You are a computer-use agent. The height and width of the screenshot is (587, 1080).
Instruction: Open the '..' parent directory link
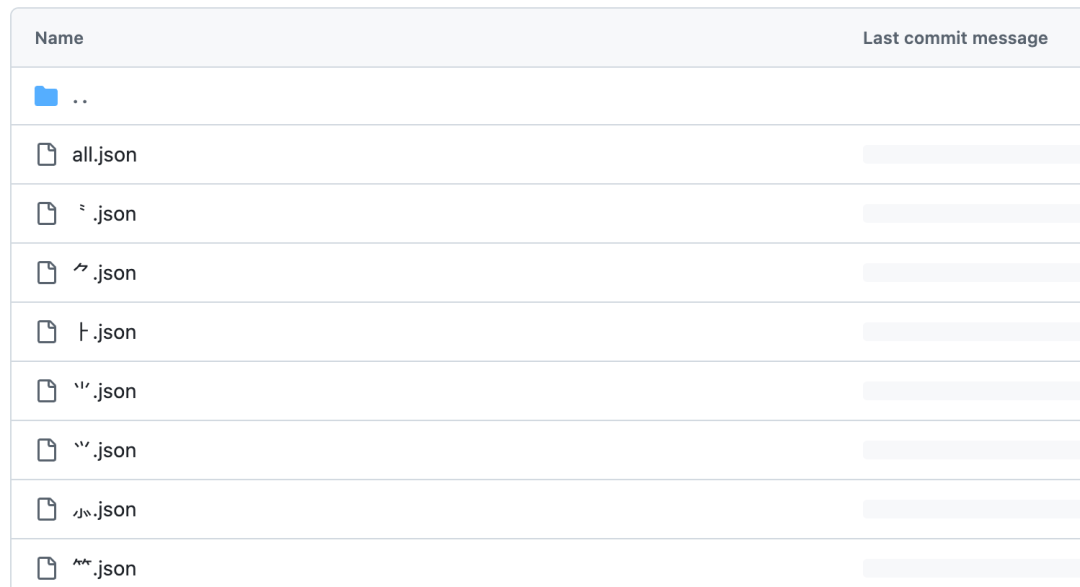[81, 98]
